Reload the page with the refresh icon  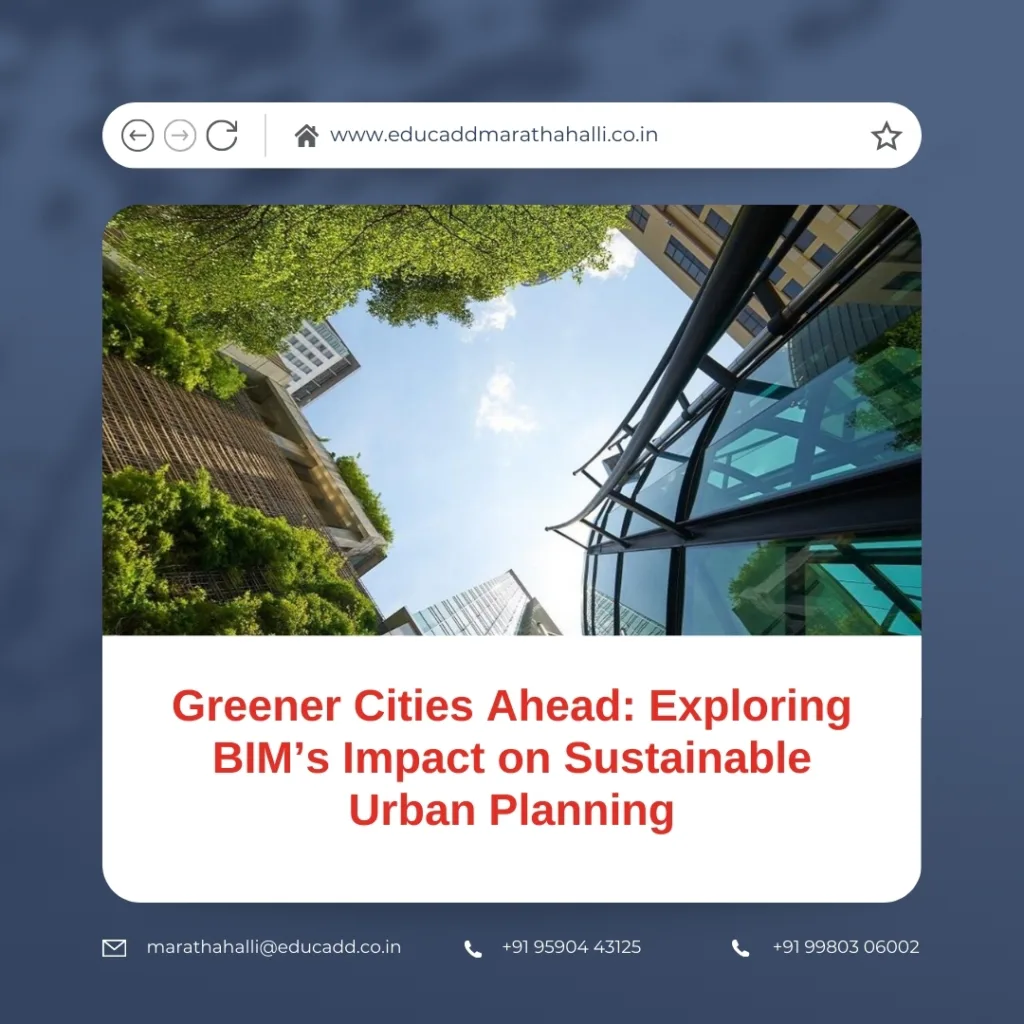[x=223, y=135]
